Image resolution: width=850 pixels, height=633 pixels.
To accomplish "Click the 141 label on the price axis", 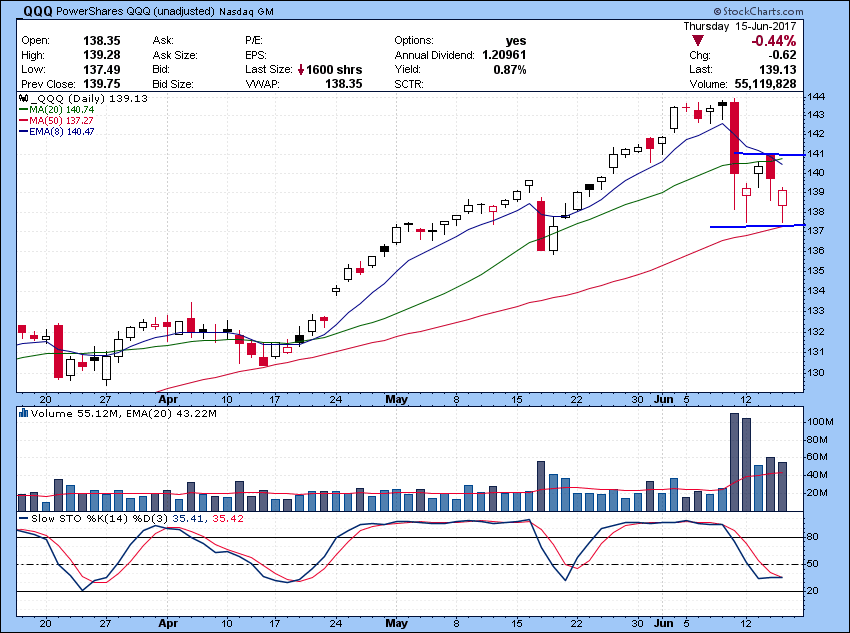I will tap(816, 154).
